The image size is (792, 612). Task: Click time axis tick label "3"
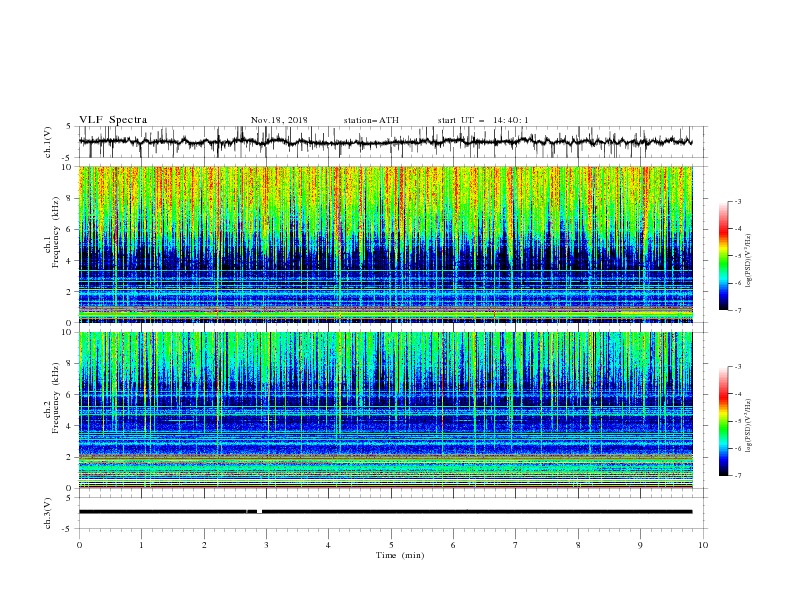(266, 545)
